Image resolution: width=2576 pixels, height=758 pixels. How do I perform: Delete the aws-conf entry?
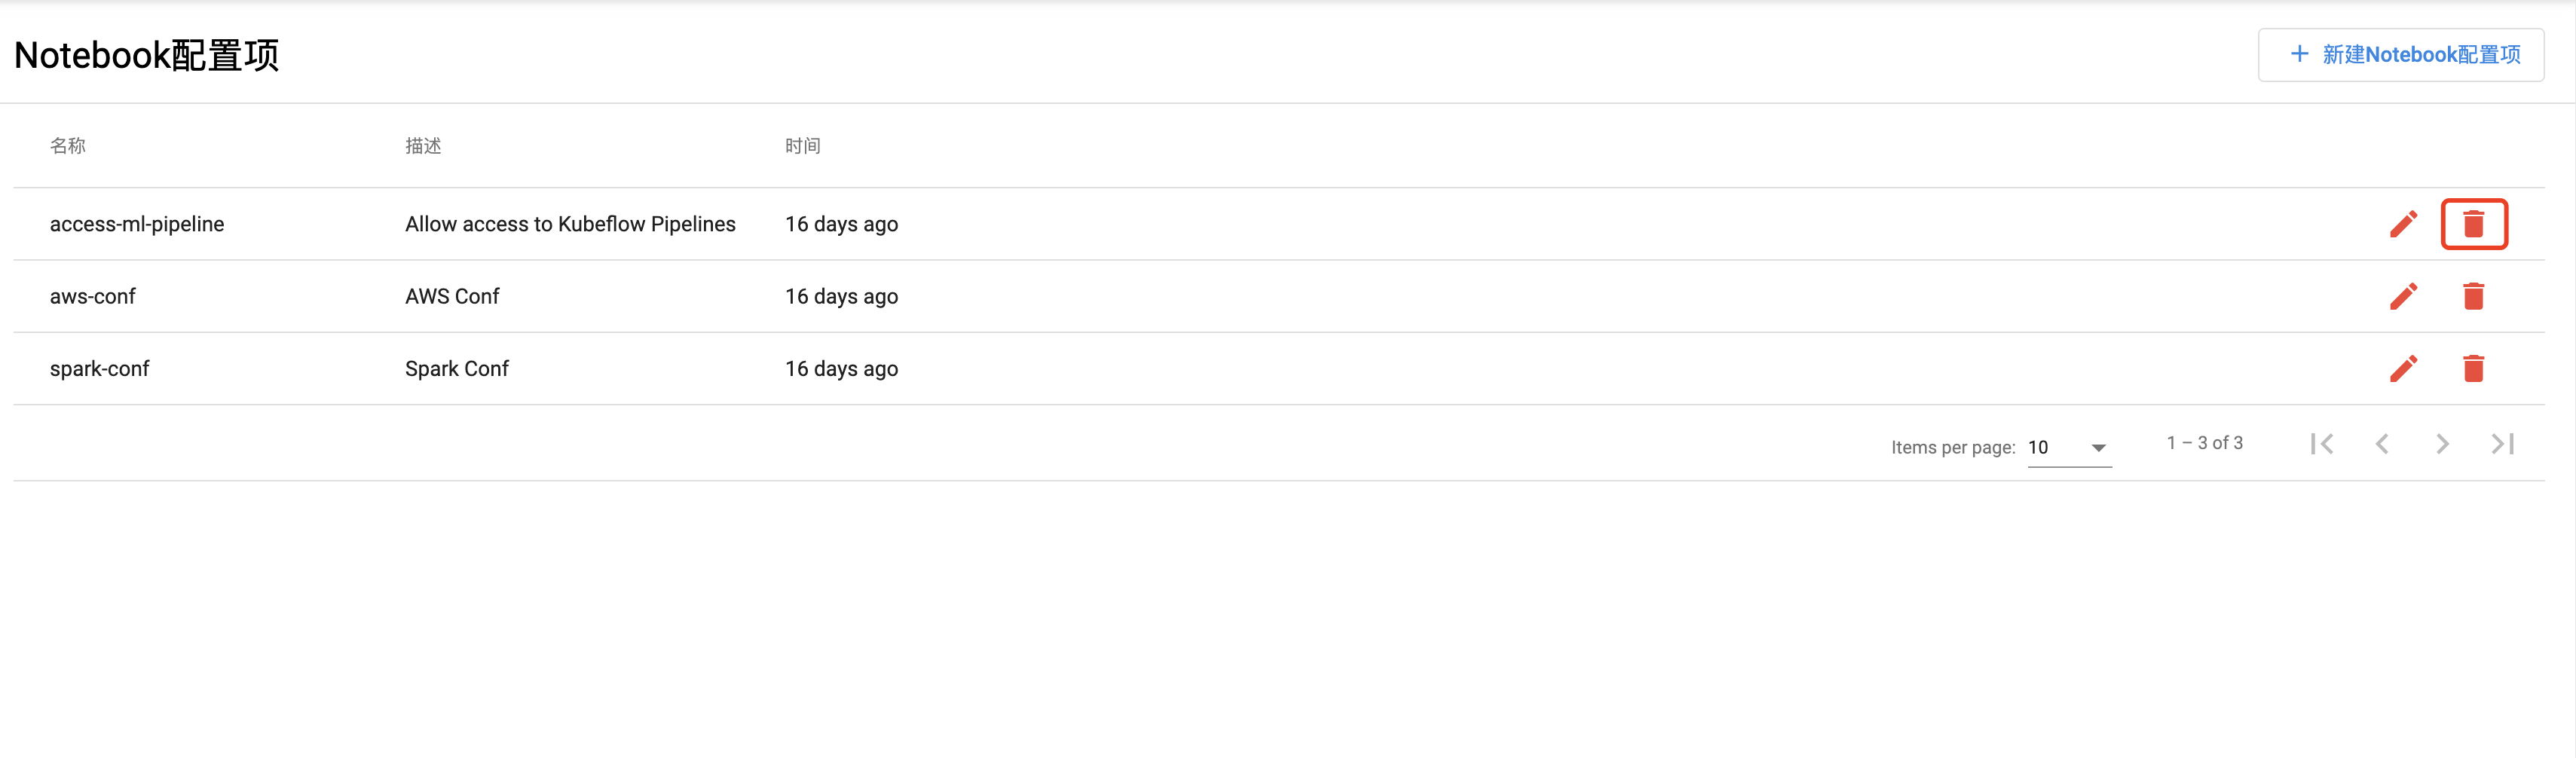point(2473,296)
